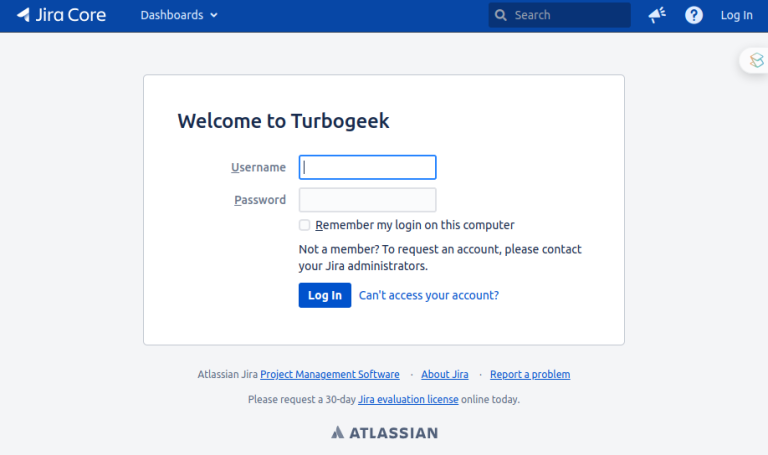The width and height of the screenshot is (768, 455).
Task: Click into the Username field
Action: (367, 168)
